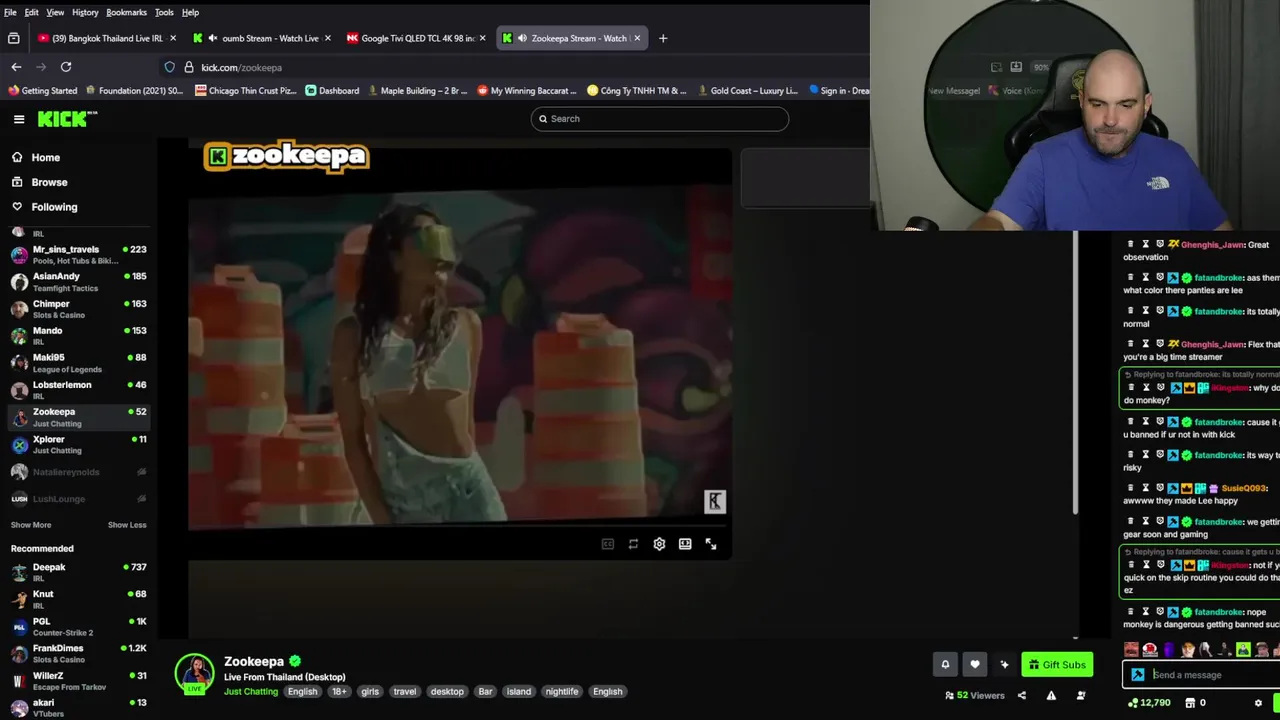Click the Gift Subs button
The image size is (1280, 720).
[x=1057, y=664]
